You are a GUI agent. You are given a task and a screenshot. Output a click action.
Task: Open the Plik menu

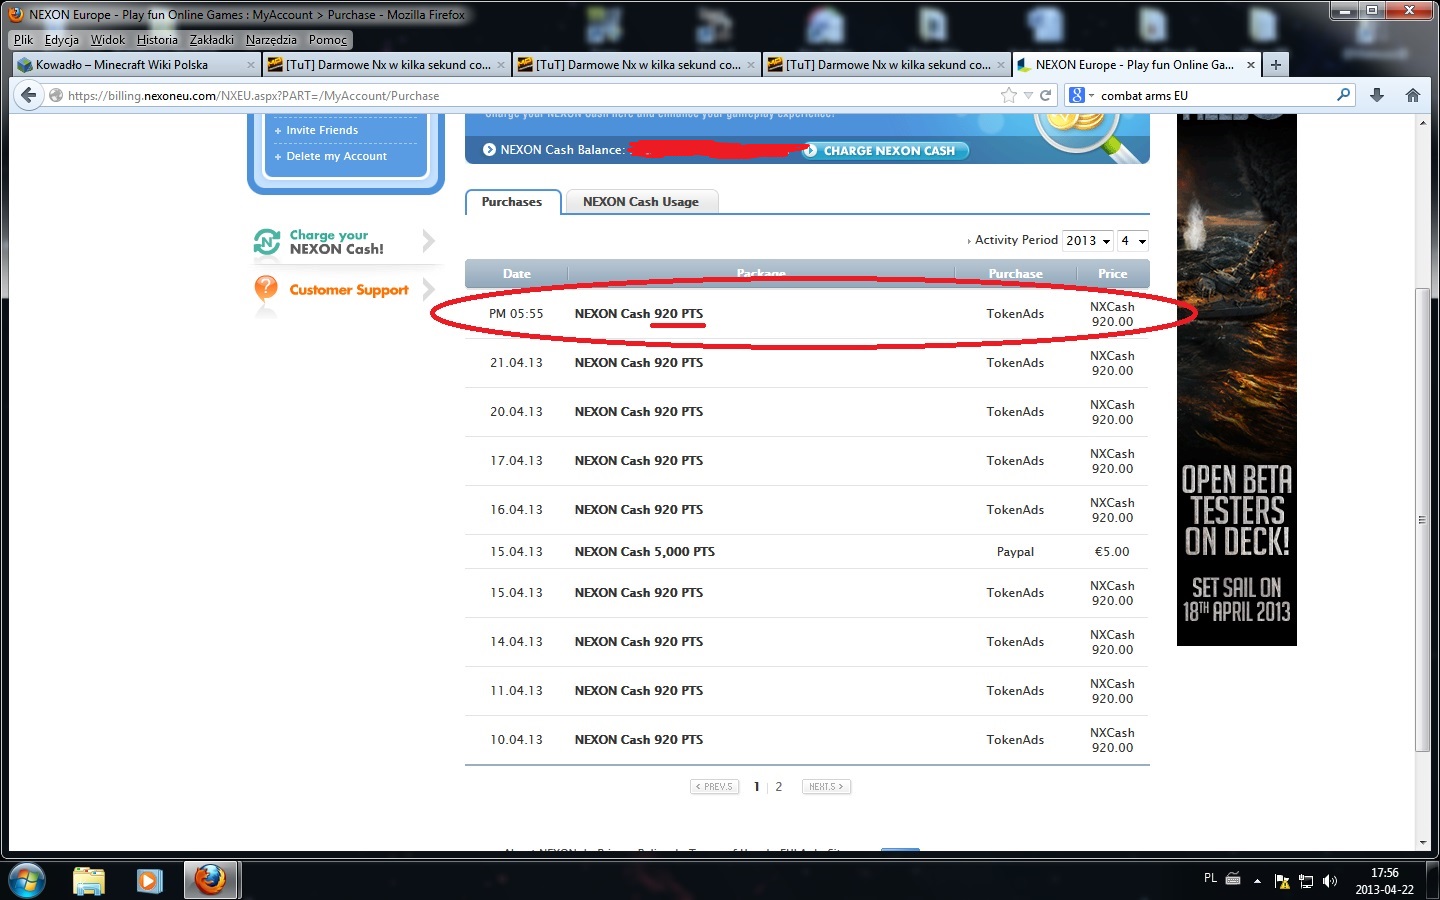23,40
